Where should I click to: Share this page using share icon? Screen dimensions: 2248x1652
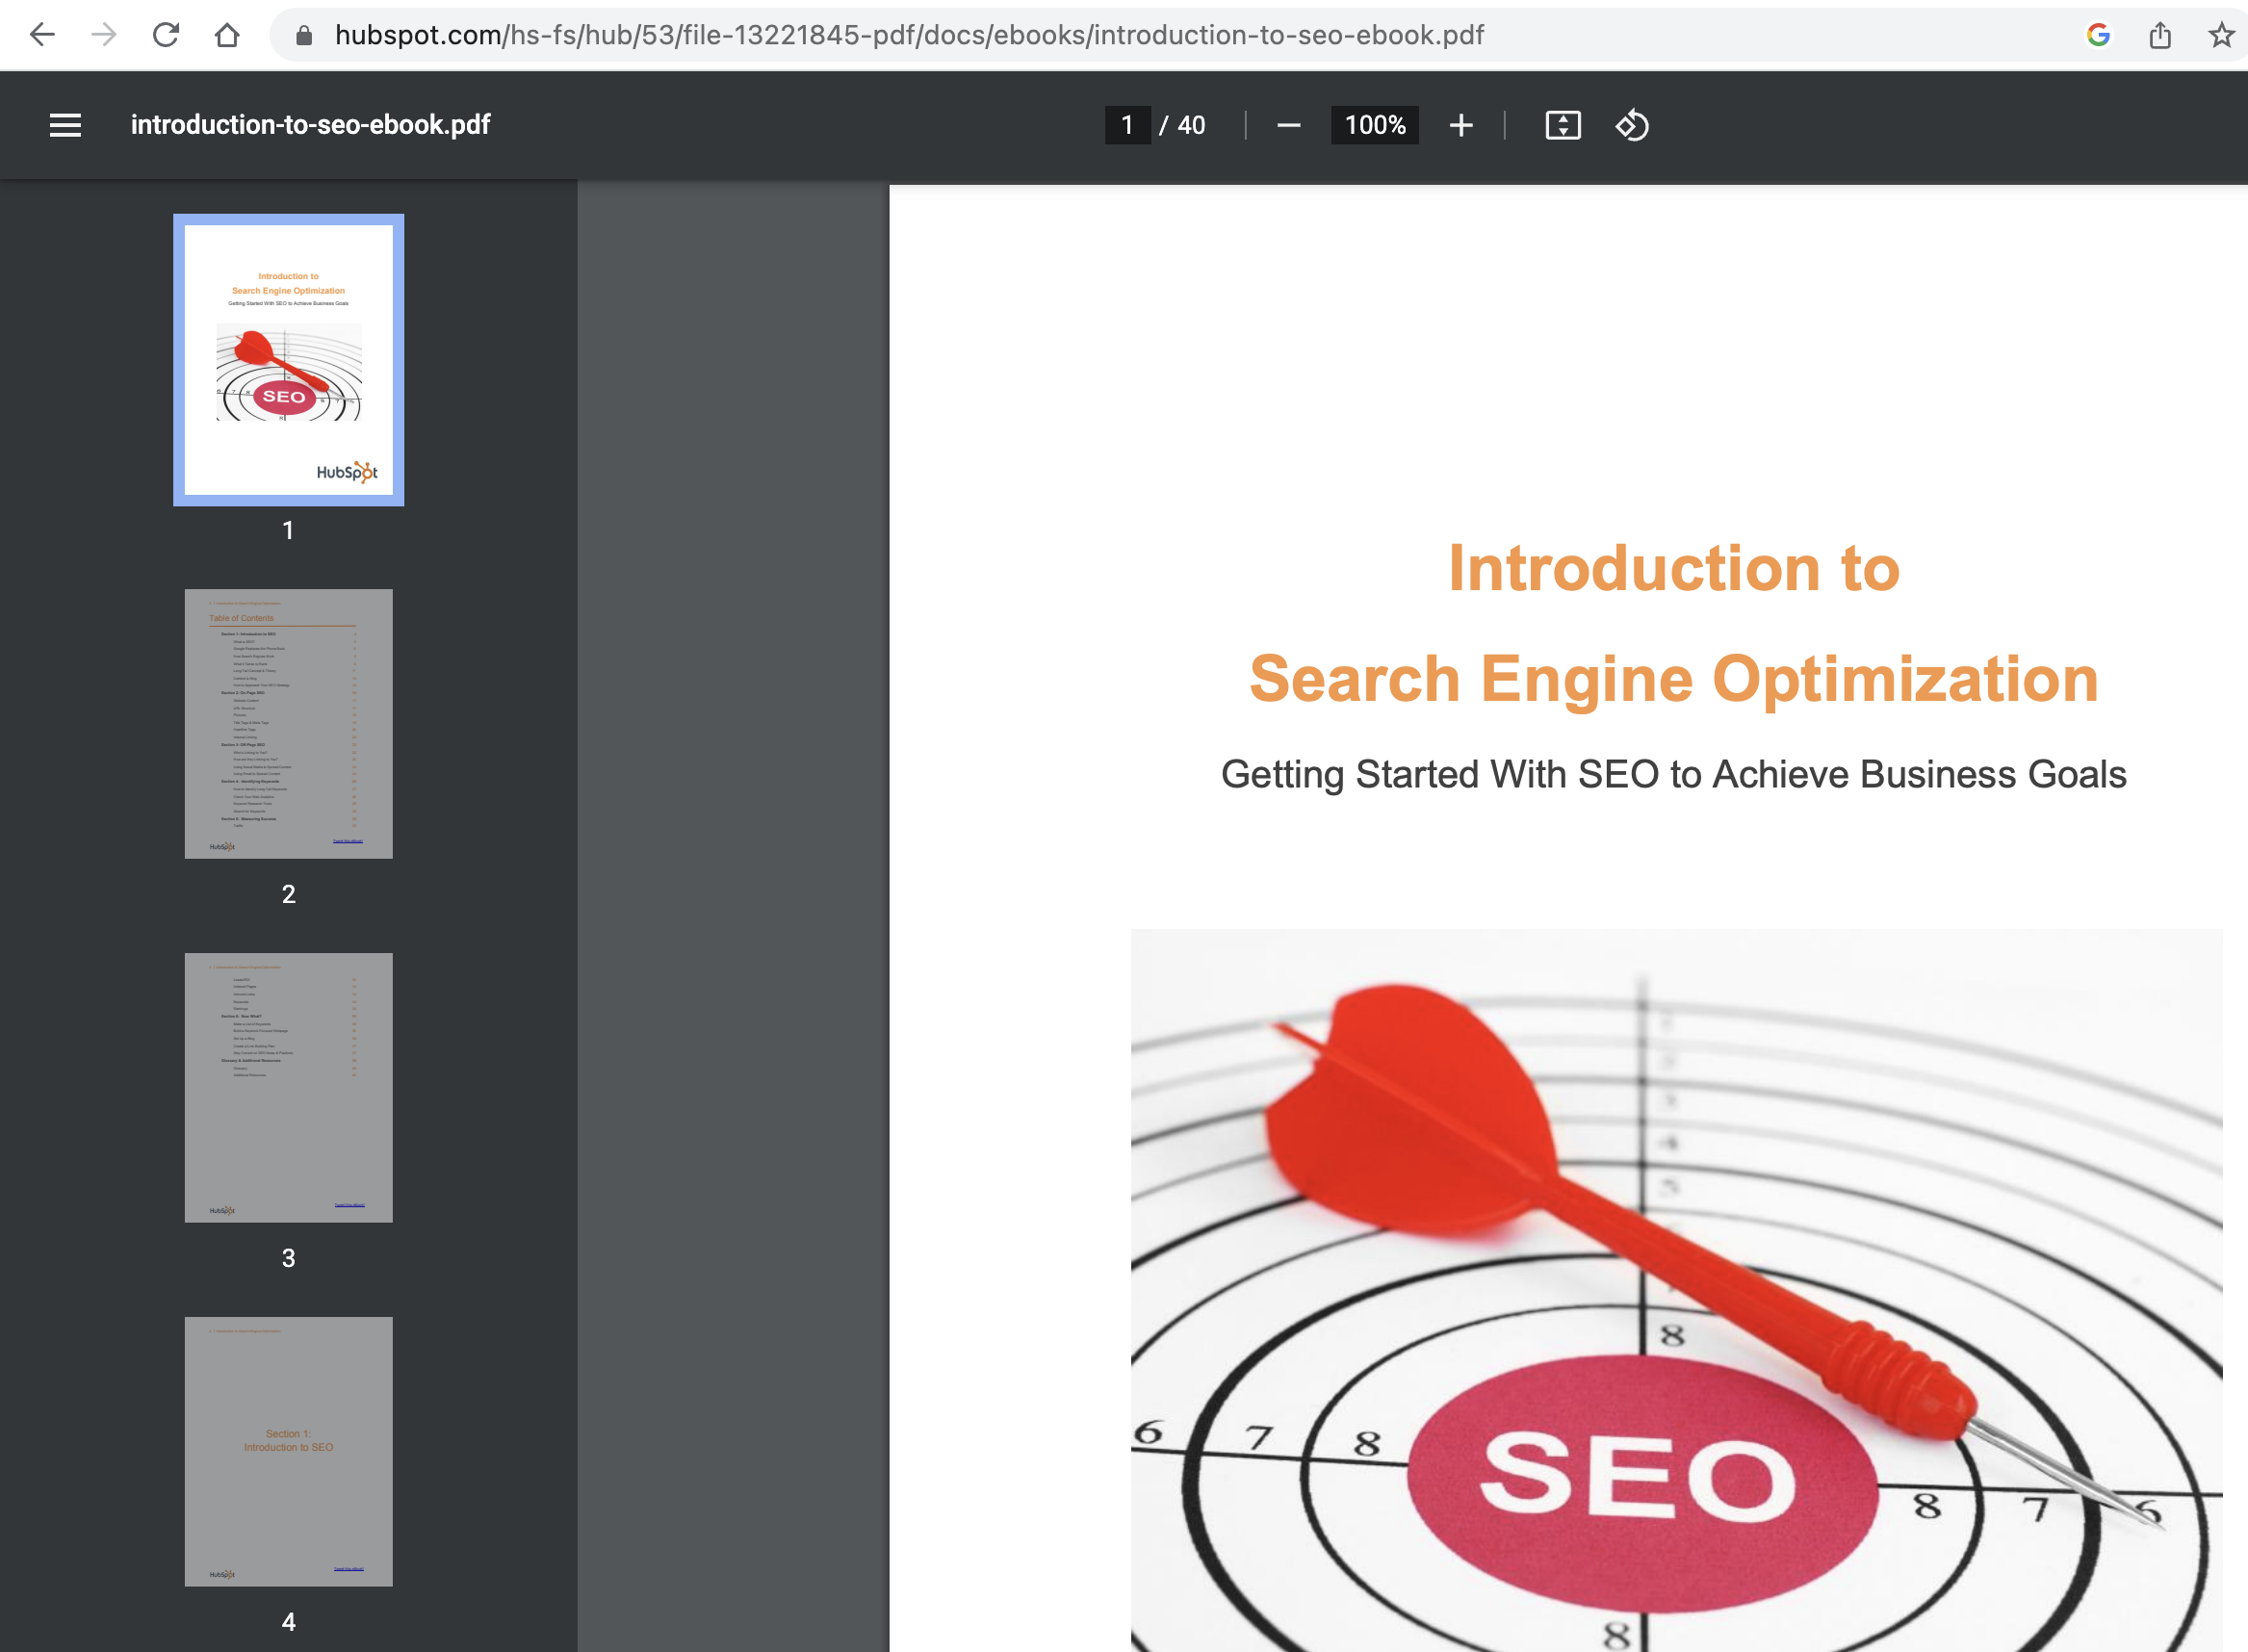(x=2160, y=35)
